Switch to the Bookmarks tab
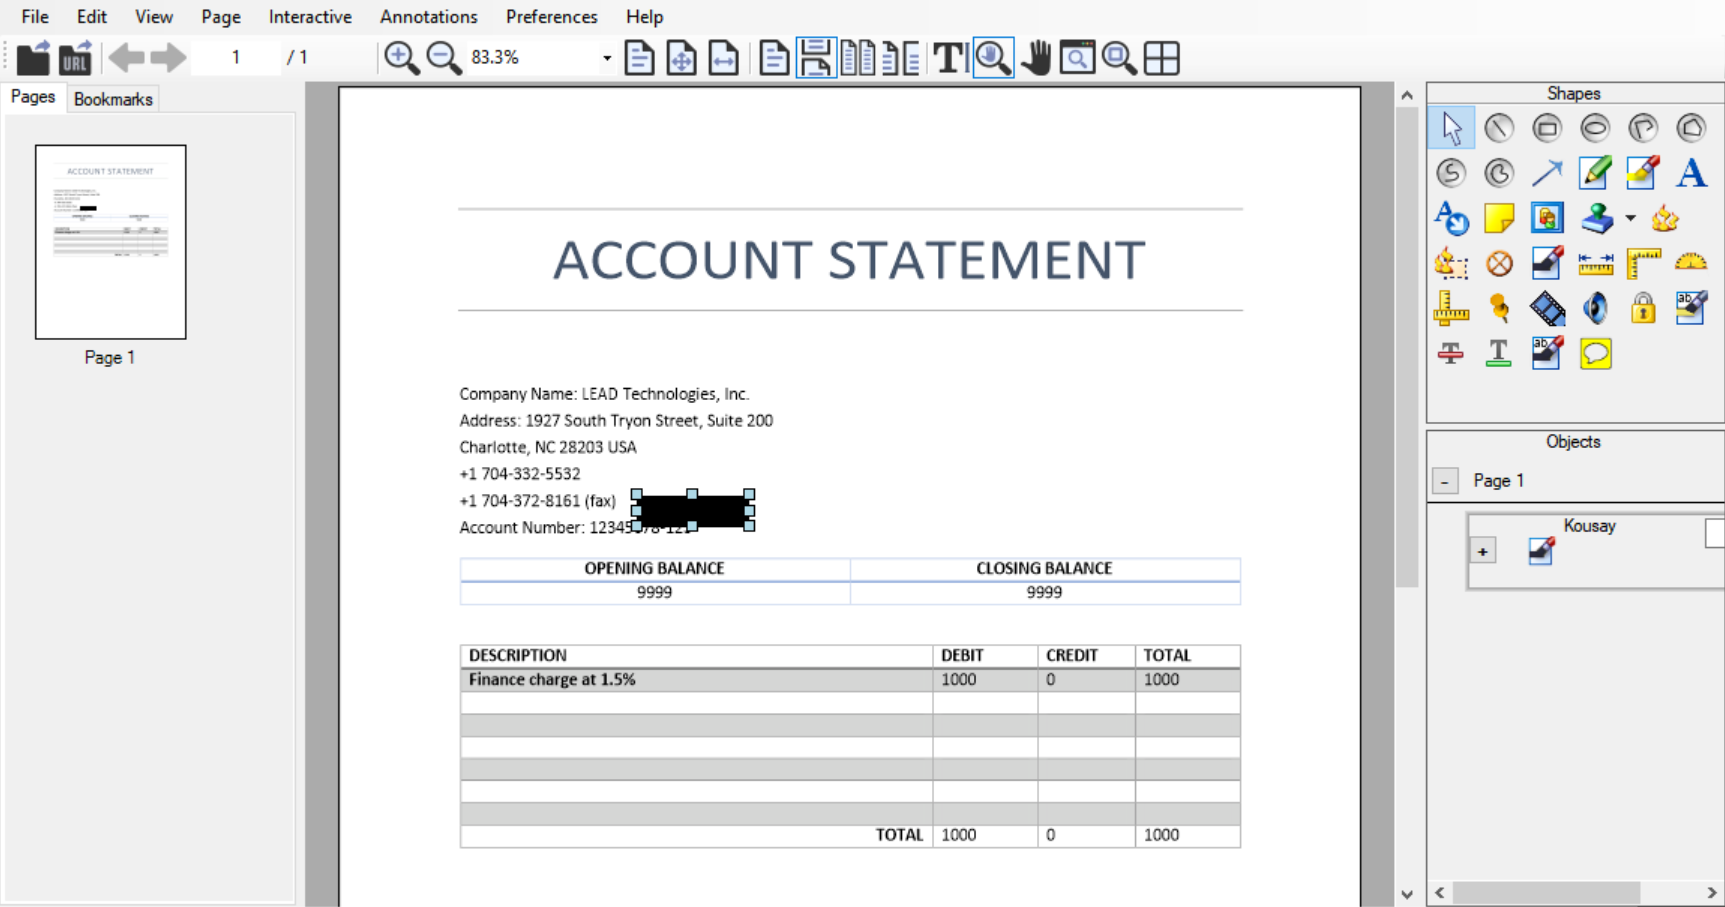Image resolution: width=1725 pixels, height=907 pixels. pos(113,98)
